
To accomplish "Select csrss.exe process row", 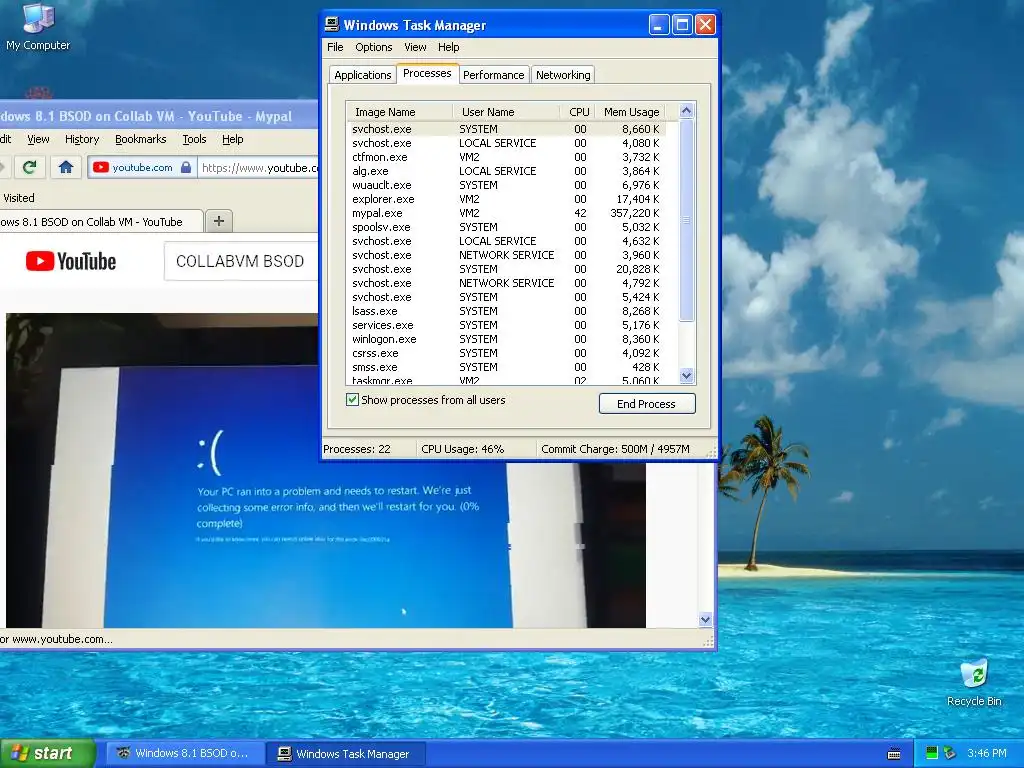I will pos(507,353).
